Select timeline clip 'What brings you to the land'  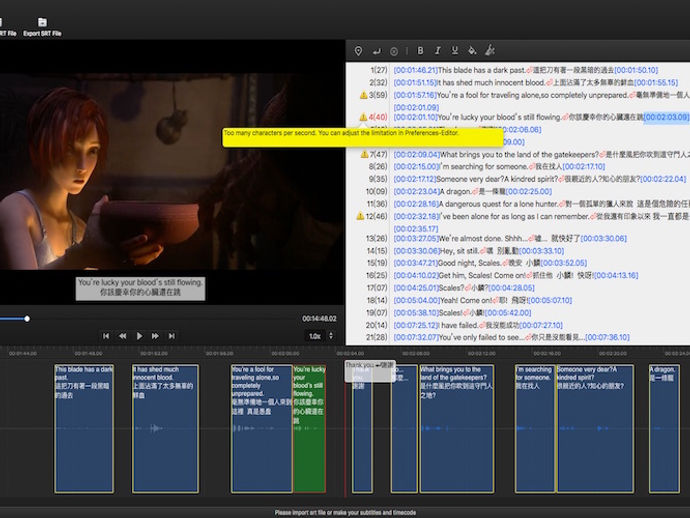(457, 428)
